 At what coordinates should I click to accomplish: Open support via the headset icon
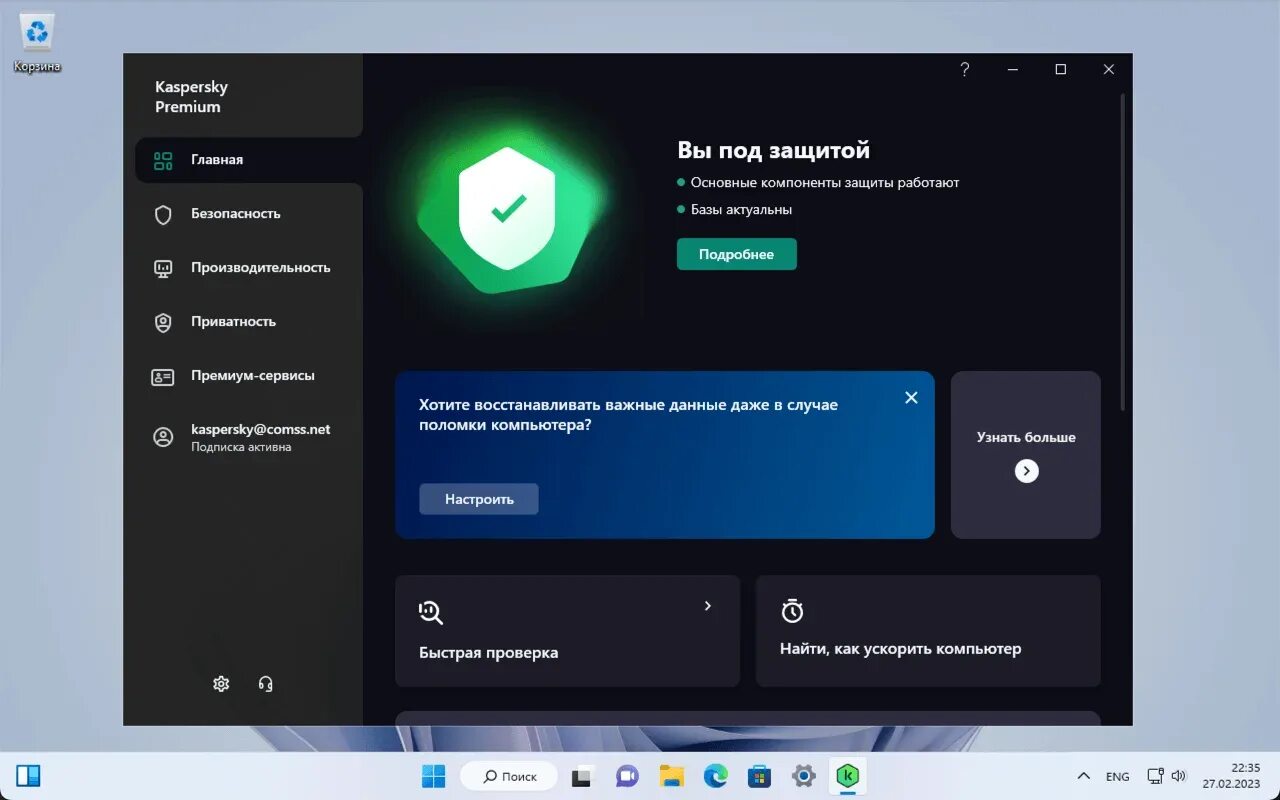pos(265,684)
